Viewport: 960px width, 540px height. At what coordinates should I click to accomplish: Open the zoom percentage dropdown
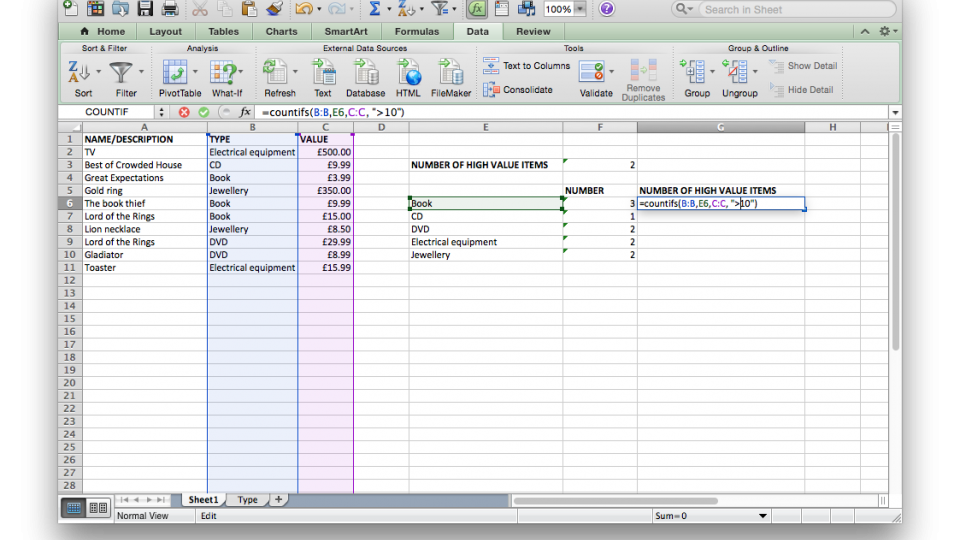579,9
